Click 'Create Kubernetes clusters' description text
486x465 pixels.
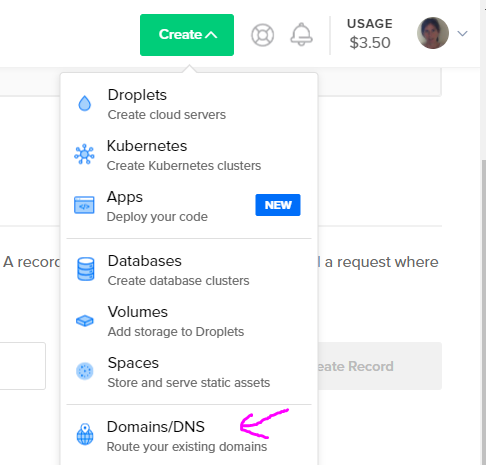(x=184, y=166)
